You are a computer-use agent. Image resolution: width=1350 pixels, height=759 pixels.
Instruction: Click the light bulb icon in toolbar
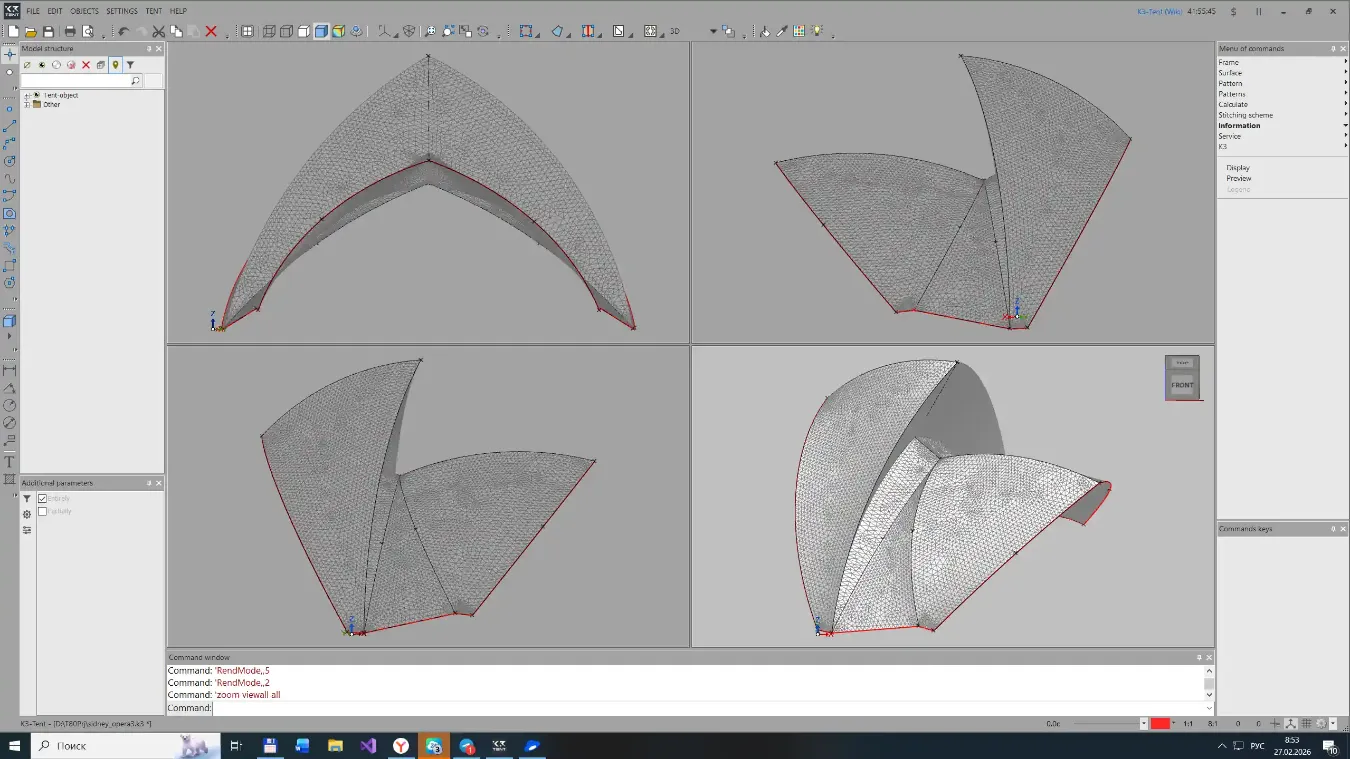coord(817,32)
